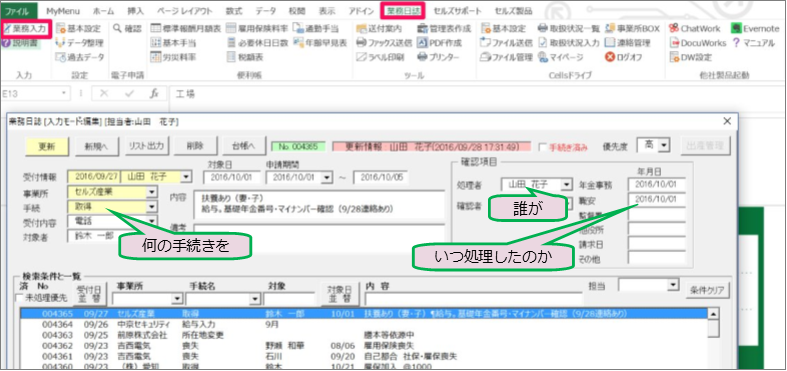787x371 pixels.
Task: Open the 事業所BOX item
Action: [x=632, y=29]
